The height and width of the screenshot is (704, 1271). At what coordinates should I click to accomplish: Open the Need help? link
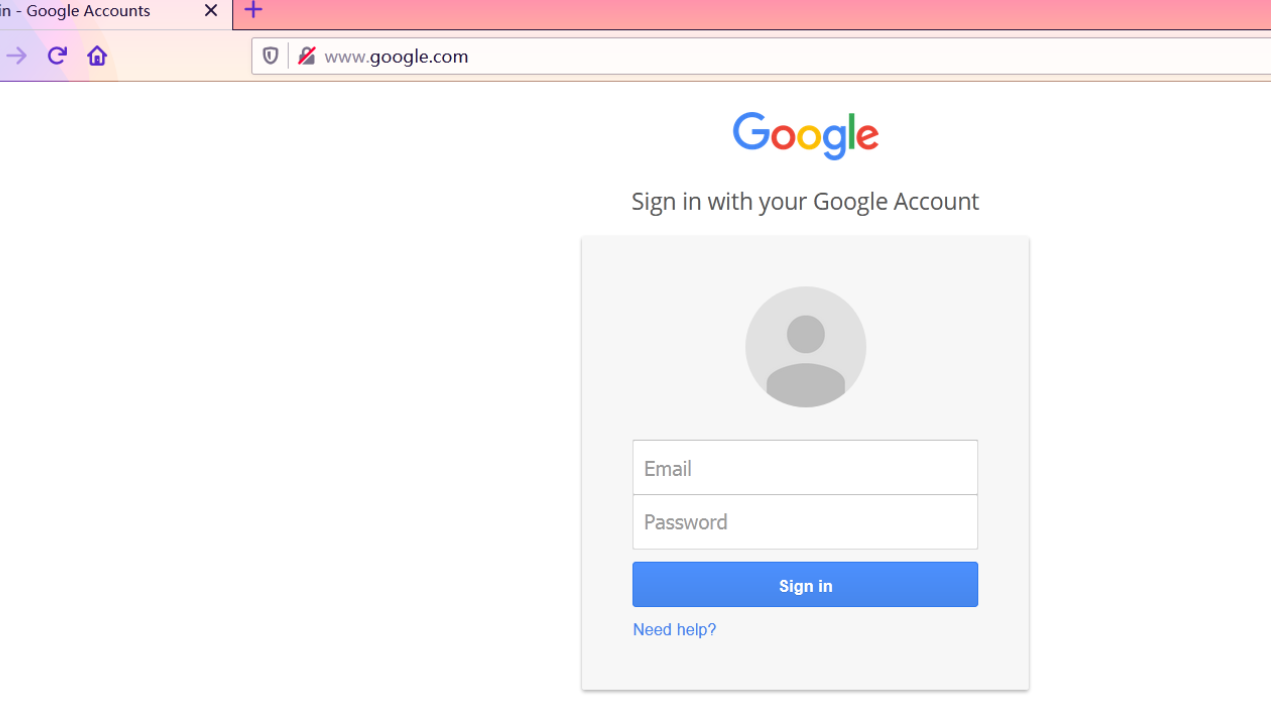(674, 629)
